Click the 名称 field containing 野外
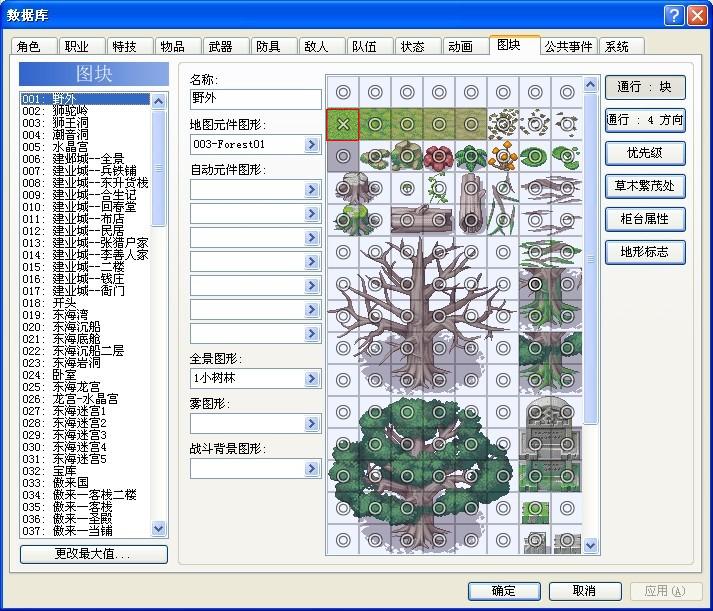The width and height of the screenshot is (713, 611). tap(256, 99)
